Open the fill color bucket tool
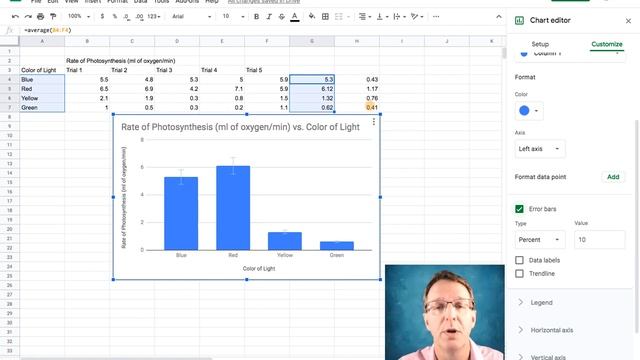Viewport: 640px width, 360px height. click(312, 17)
